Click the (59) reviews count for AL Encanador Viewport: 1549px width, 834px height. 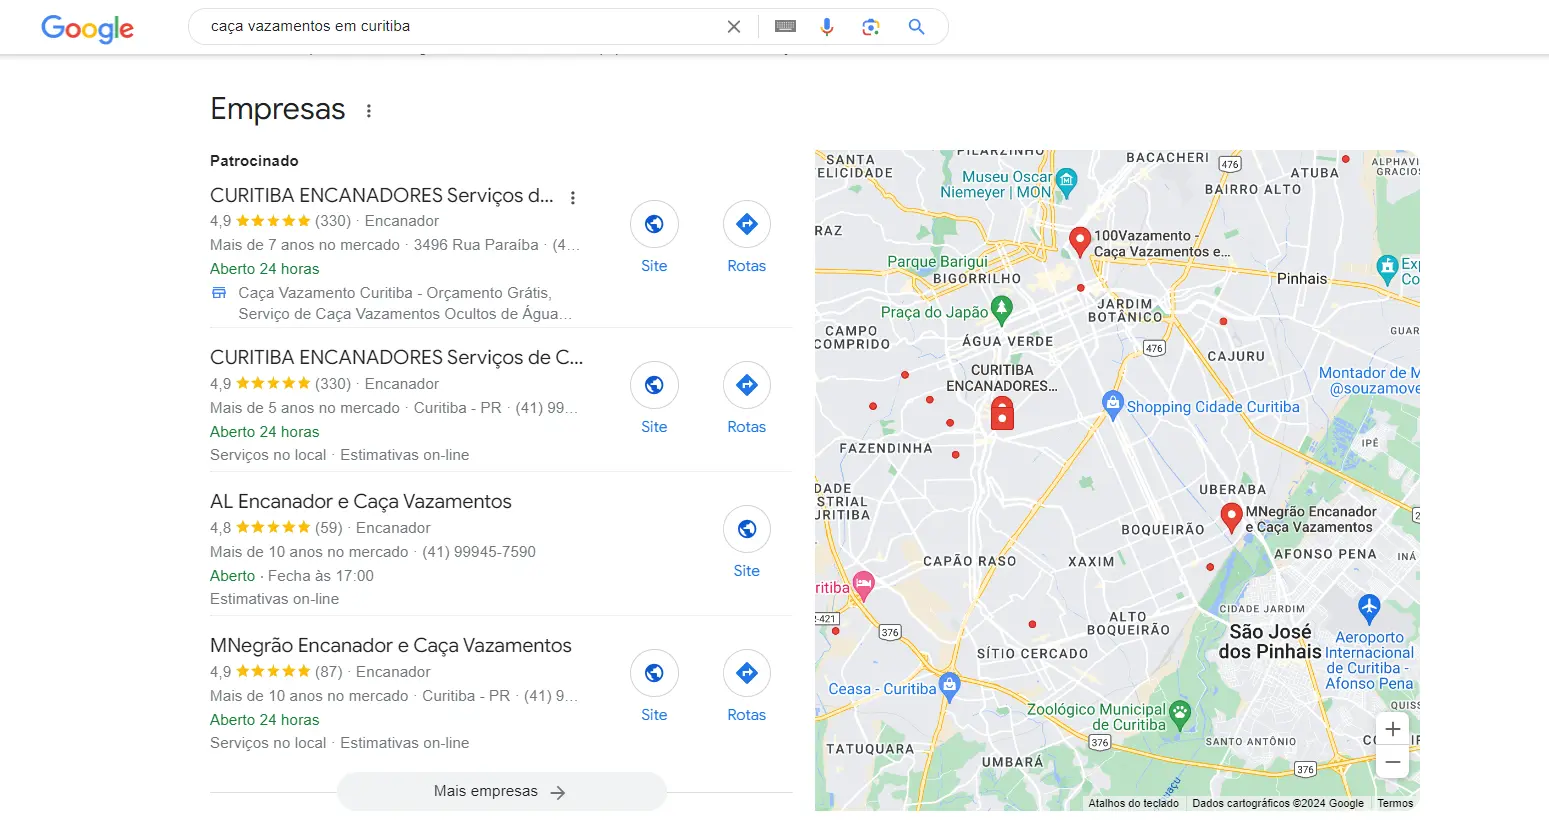(x=329, y=528)
